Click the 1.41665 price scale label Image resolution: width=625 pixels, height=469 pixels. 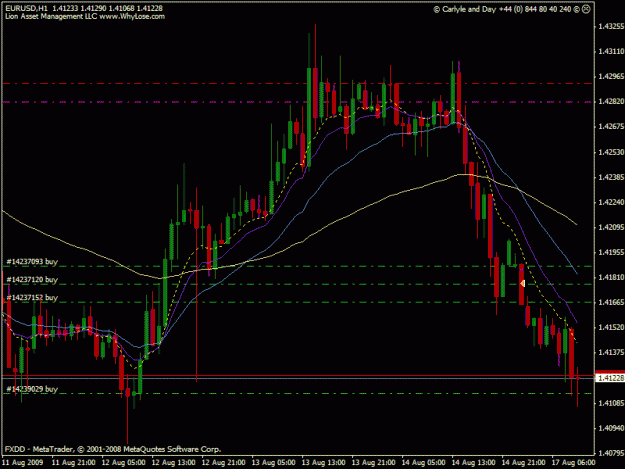point(611,302)
